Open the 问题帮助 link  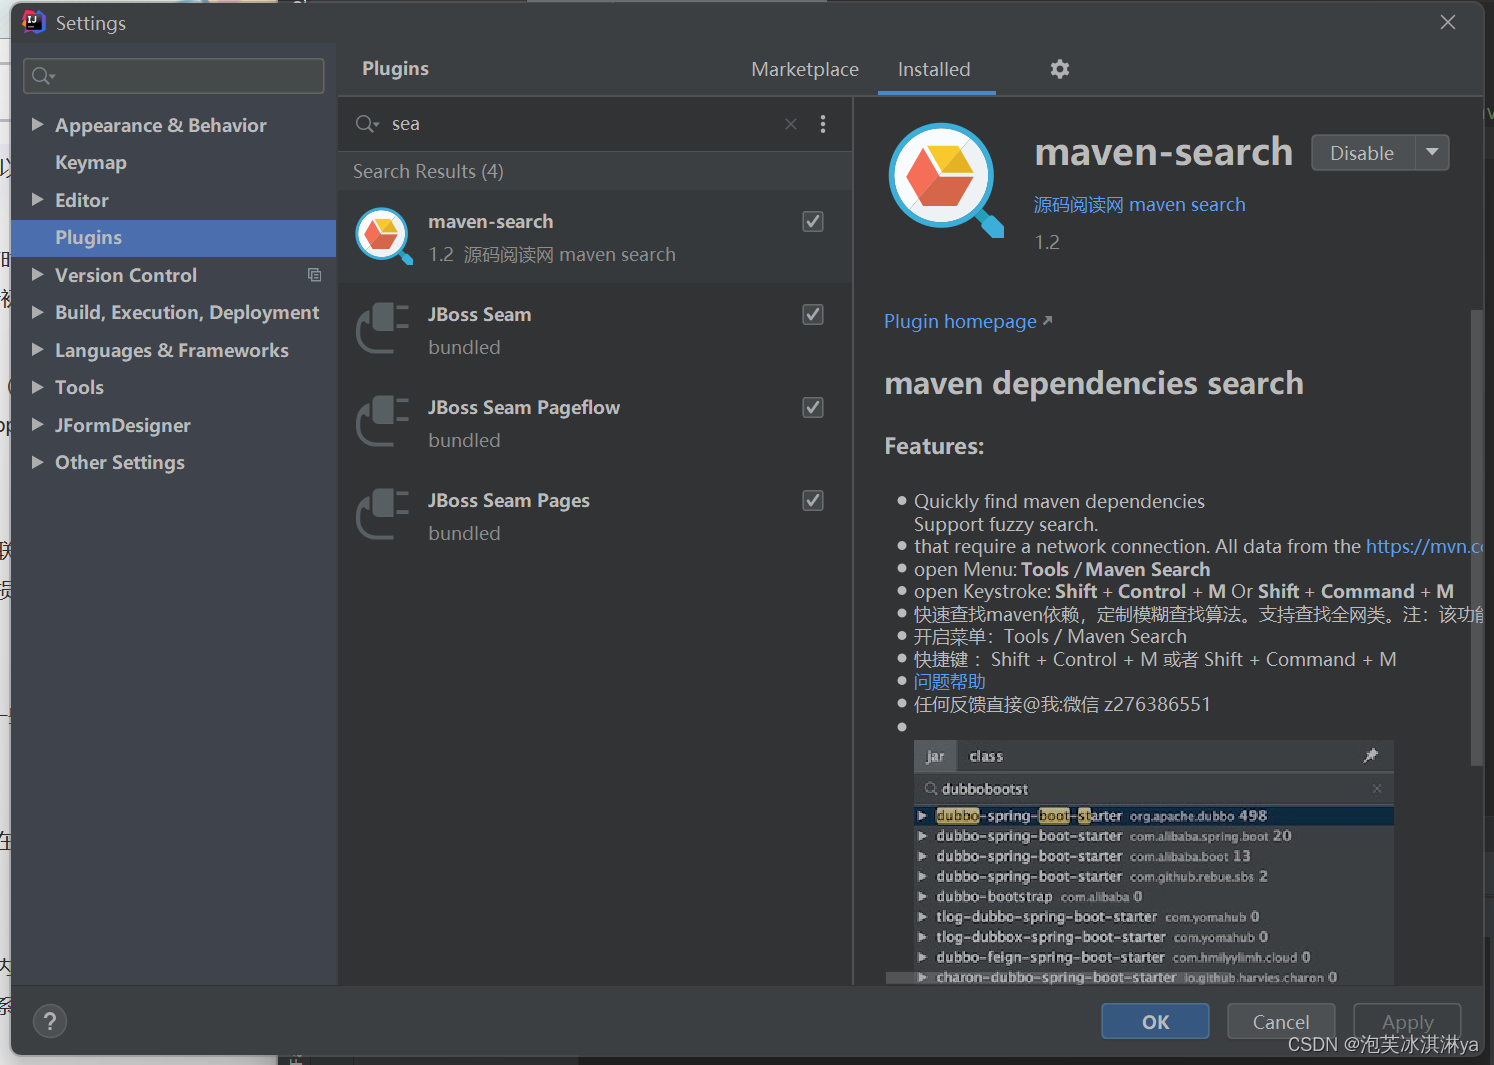click(x=949, y=681)
